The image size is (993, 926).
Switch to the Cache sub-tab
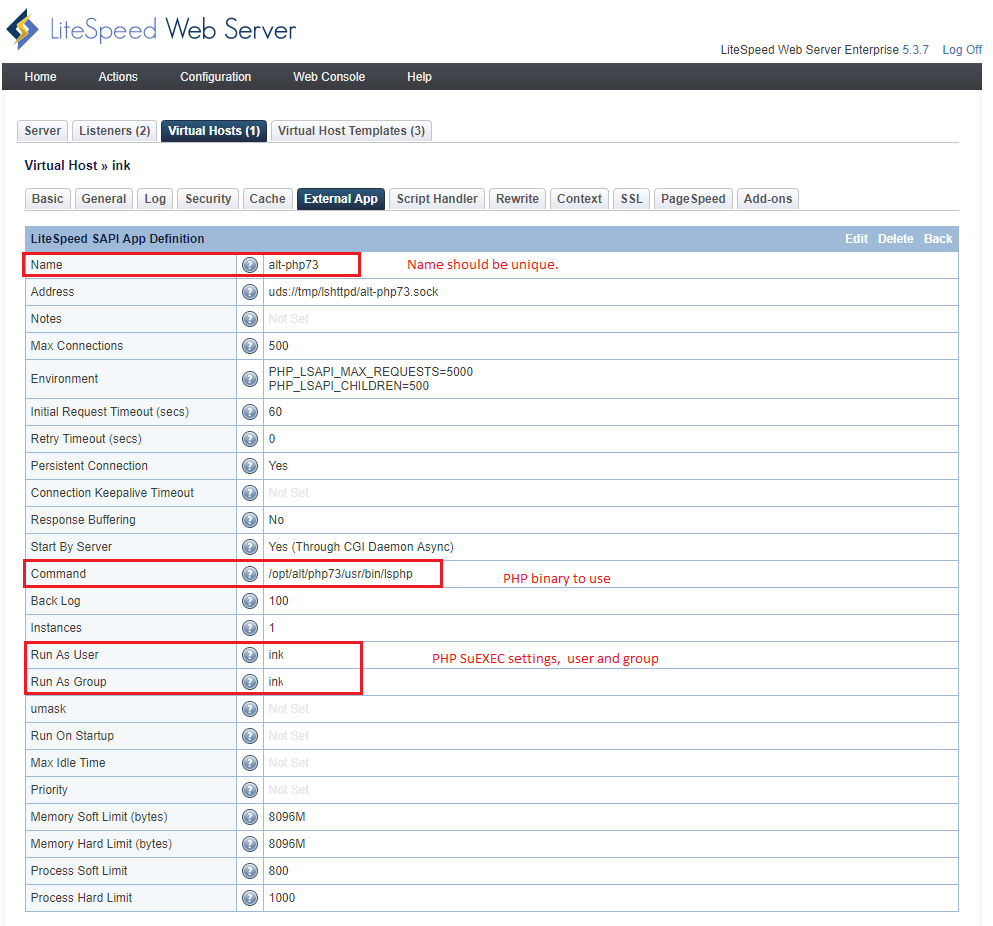coord(267,199)
